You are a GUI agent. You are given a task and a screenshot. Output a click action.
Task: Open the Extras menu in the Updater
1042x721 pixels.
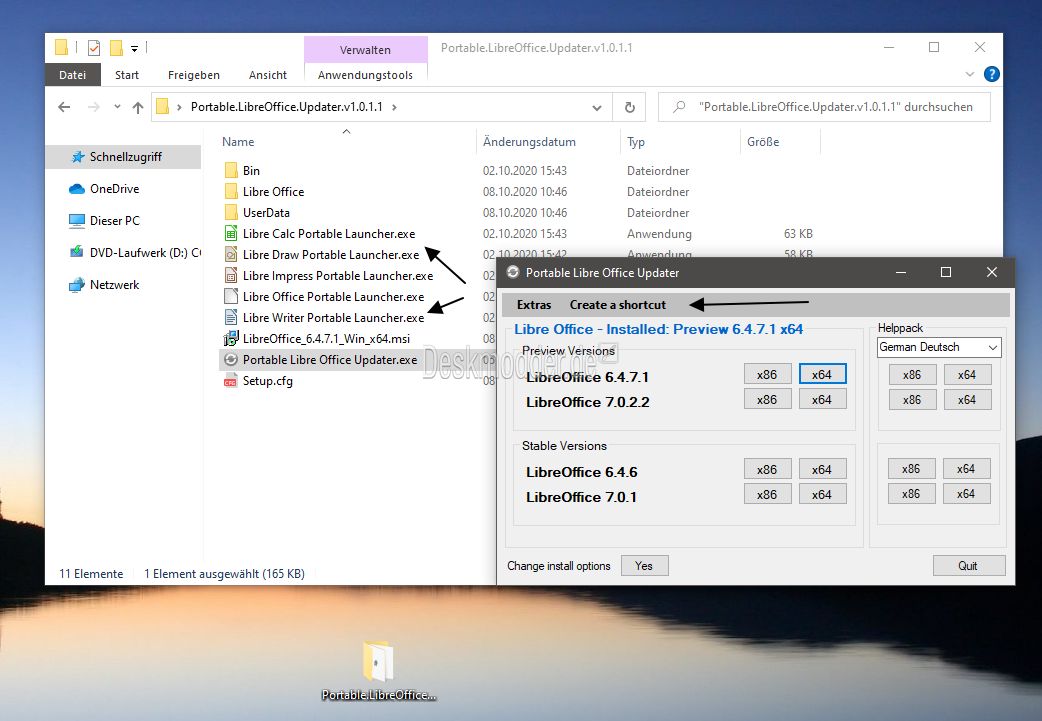point(534,305)
